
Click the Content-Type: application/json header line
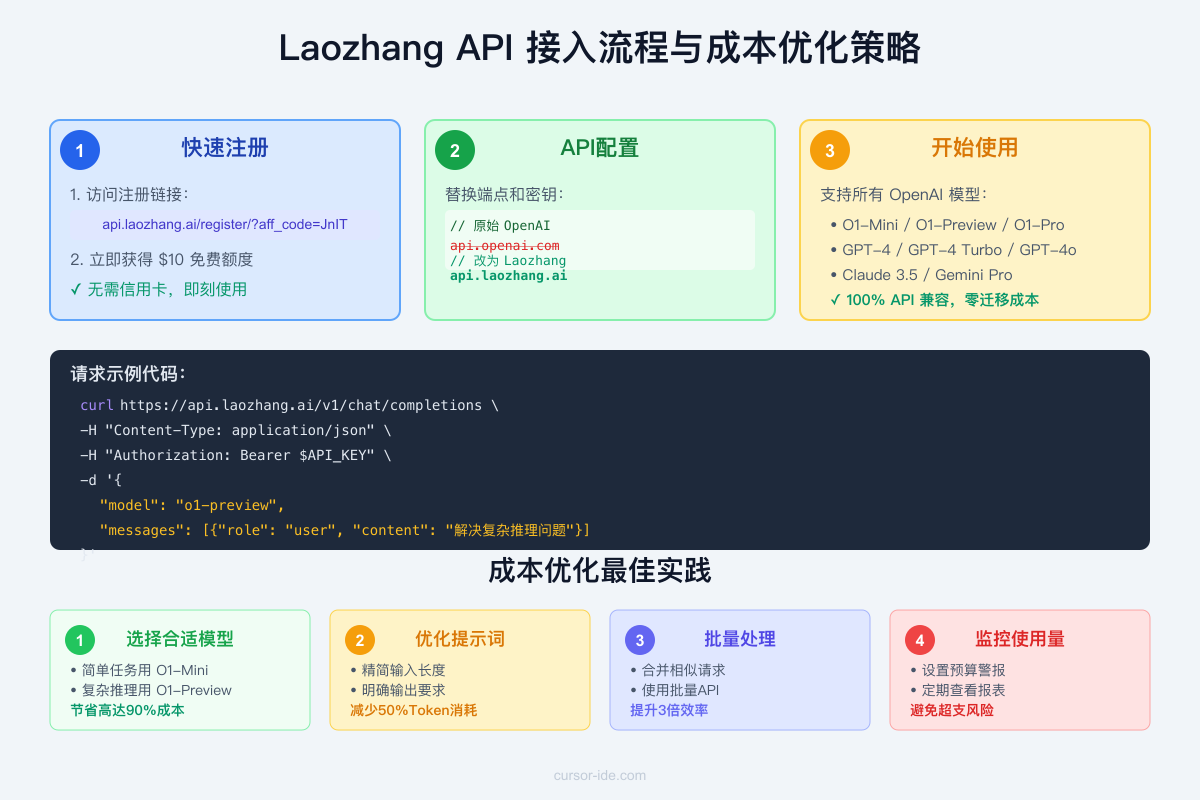(236, 430)
